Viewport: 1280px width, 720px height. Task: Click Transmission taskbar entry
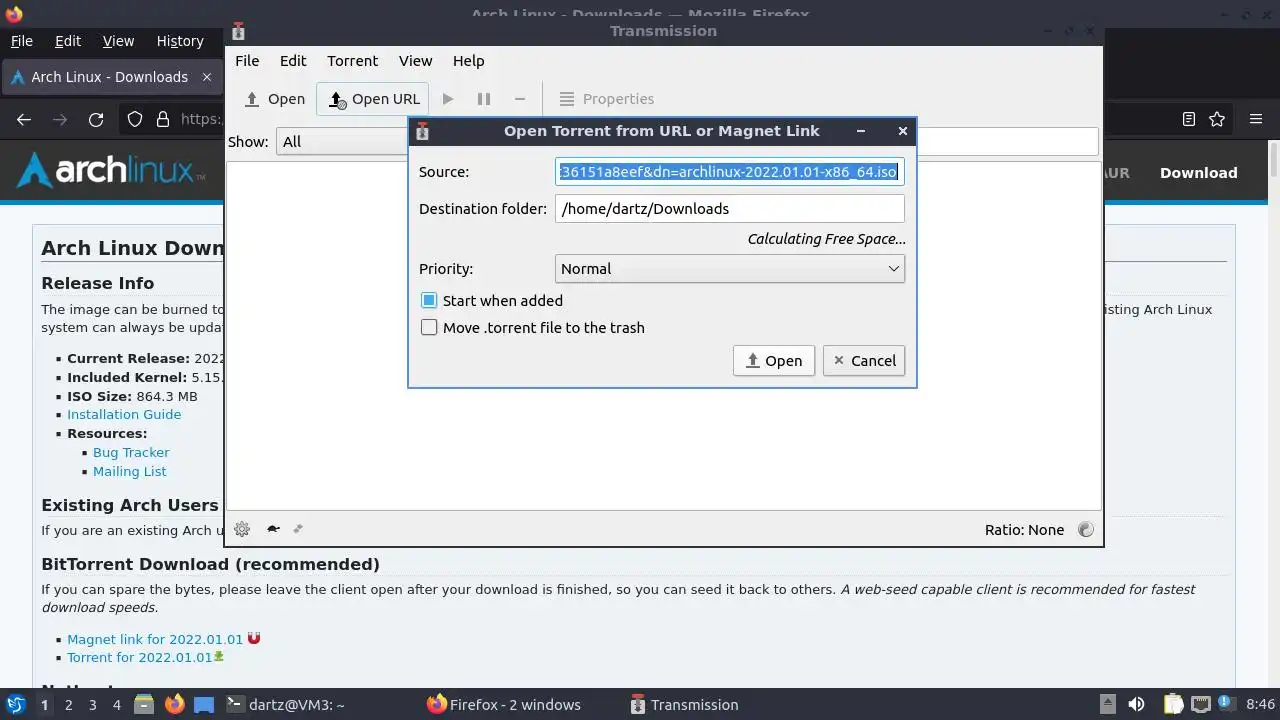pyautogui.click(x=685, y=705)
